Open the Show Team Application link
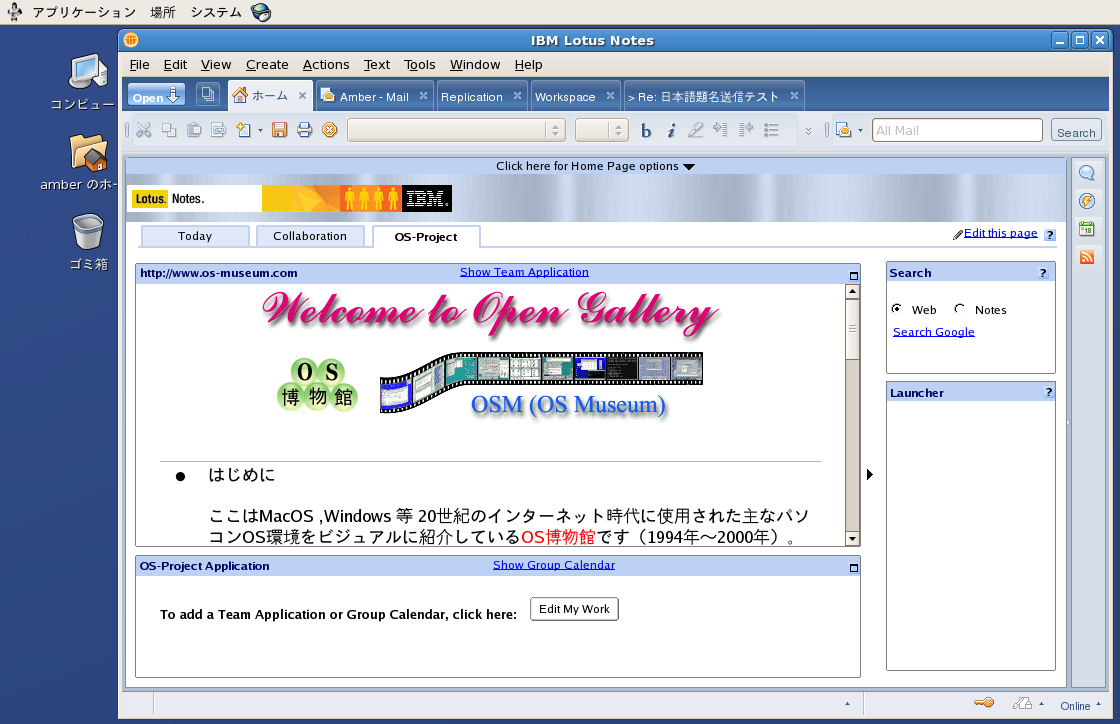Viewport: 1120px width, 724px height. (524, 272)
